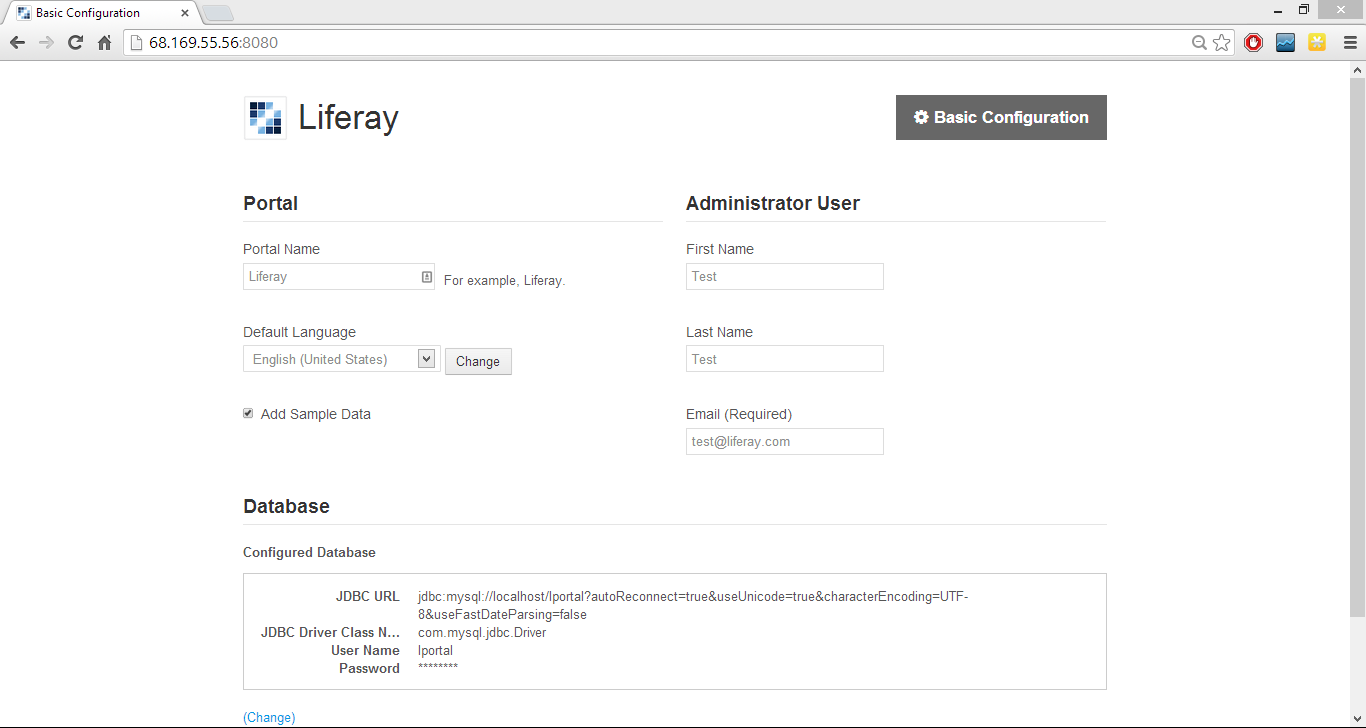The height and width of the screenshot is (728, 1366).
Task: Click the red circular extension icon
Action: (1253, 43)
